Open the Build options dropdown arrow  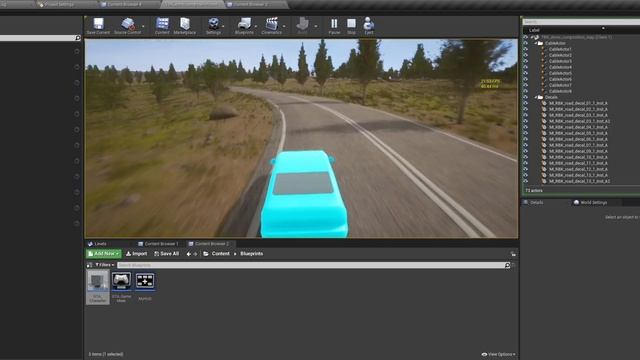click(316, 26)
